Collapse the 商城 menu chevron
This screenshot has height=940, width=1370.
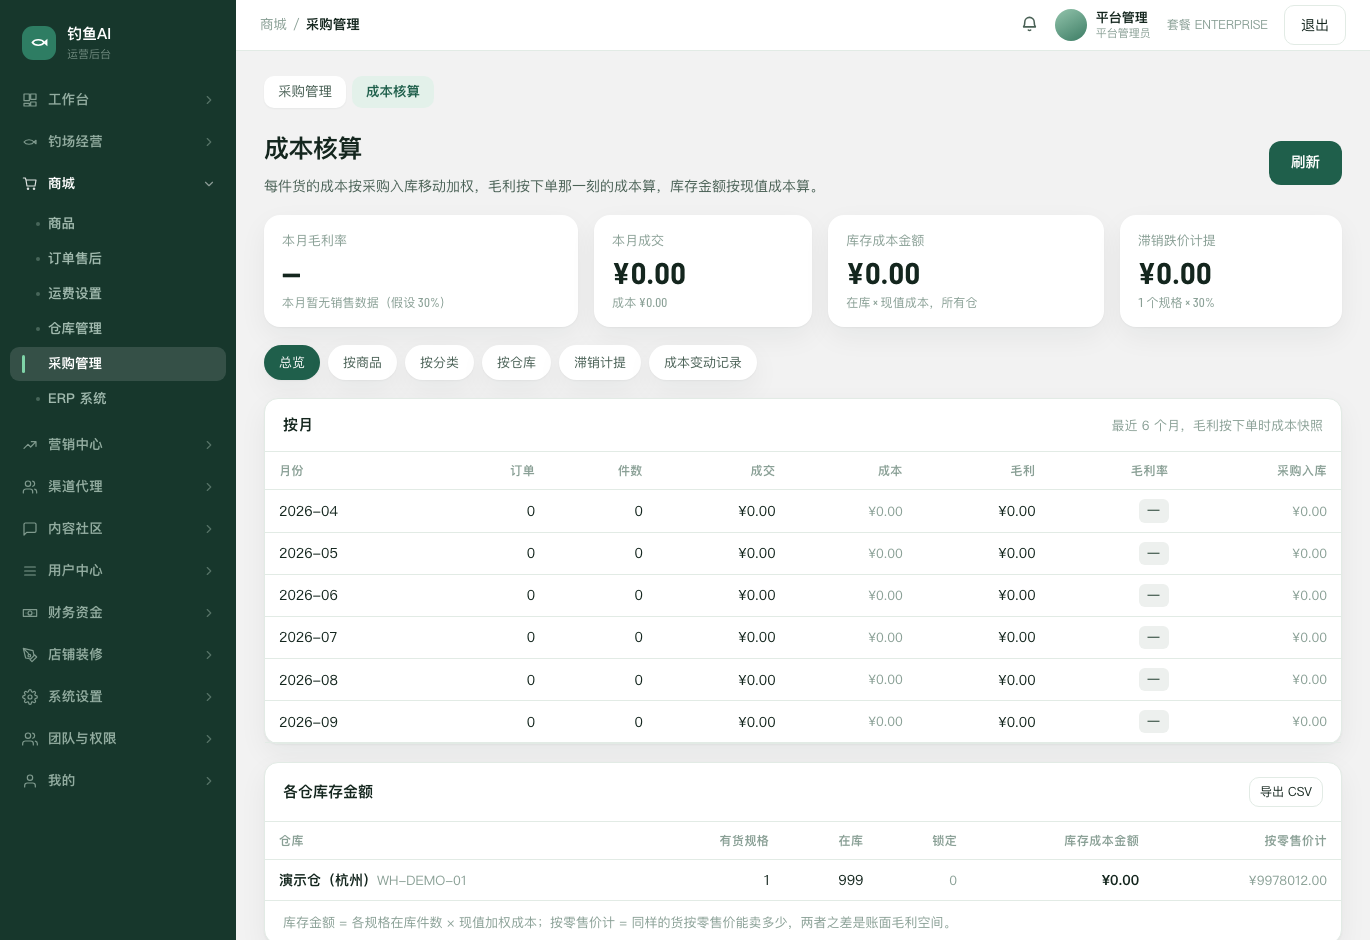209,184
